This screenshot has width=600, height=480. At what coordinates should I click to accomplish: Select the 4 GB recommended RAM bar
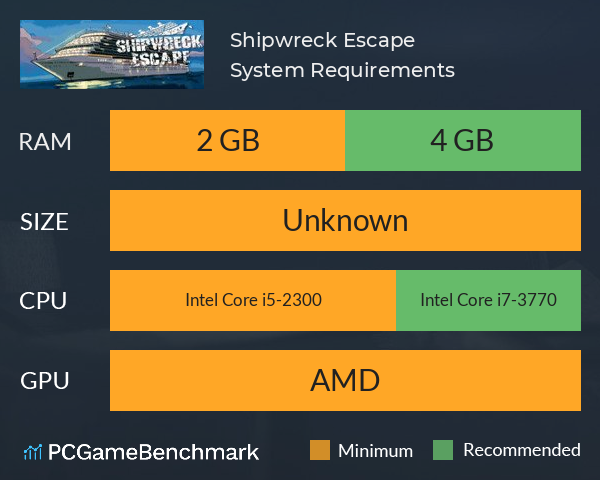point(463,140)
